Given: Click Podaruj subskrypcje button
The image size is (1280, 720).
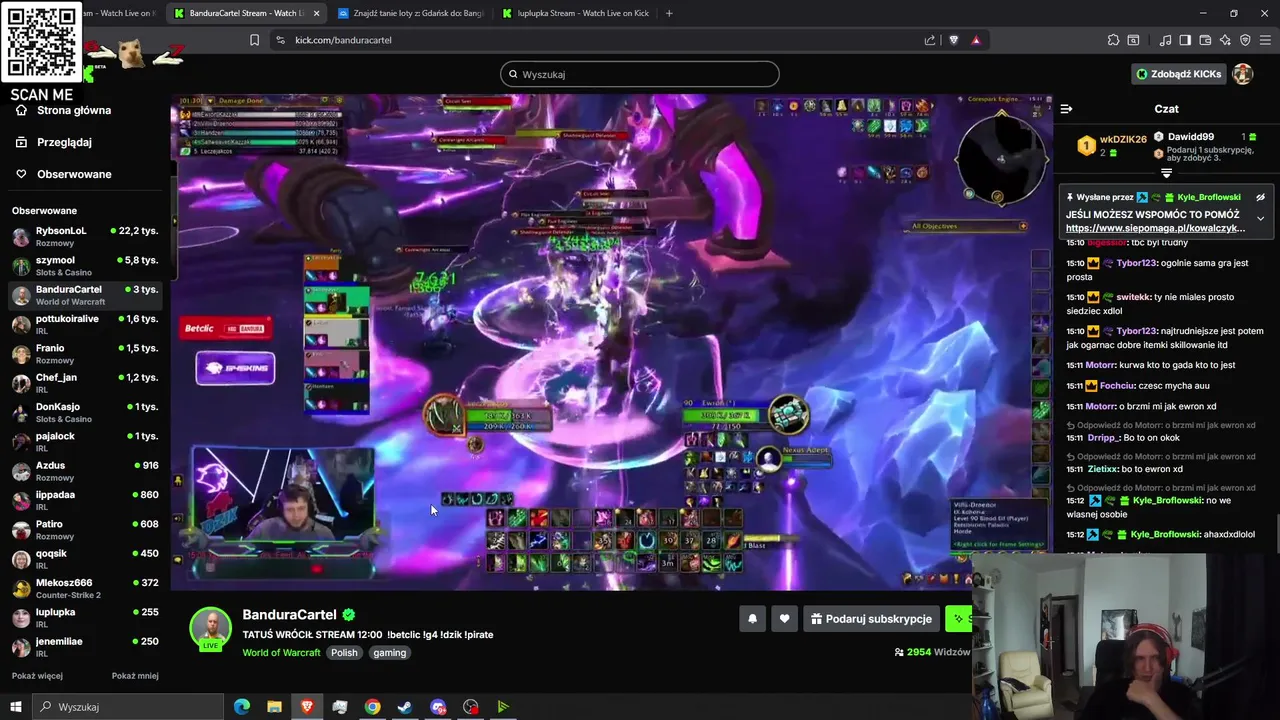Looking at the screenshot, I should 871,619.
